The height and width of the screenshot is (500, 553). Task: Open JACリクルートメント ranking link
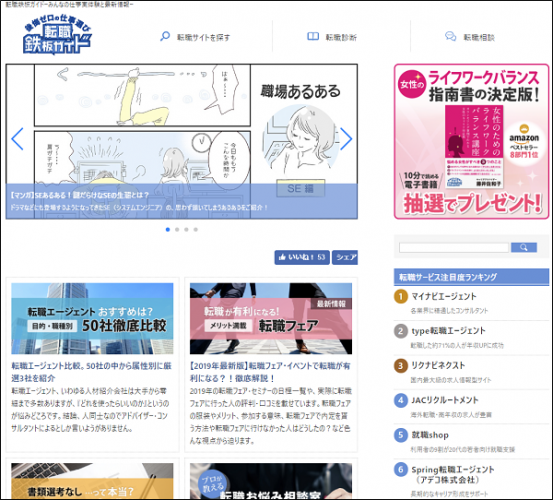click(445, 400)
